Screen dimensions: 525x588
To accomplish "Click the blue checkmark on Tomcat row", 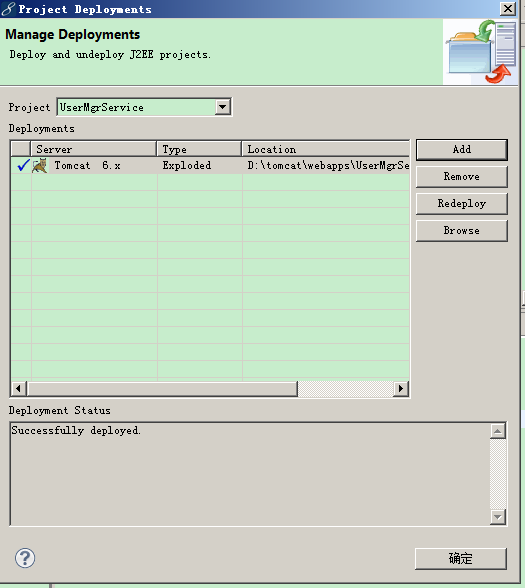I will [x=23, y=165].
